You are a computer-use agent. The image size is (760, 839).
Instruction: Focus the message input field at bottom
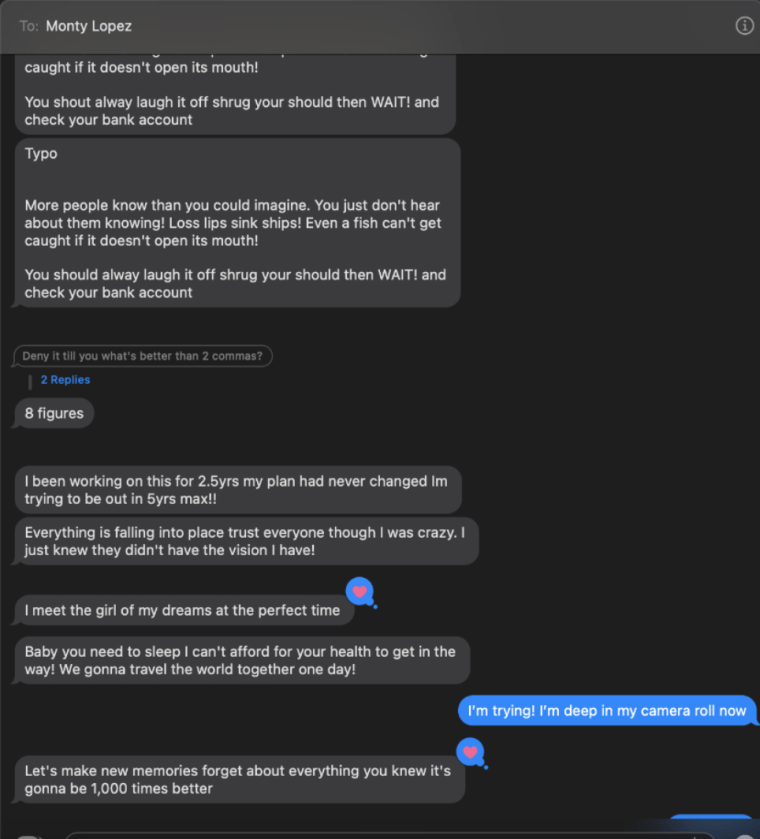pos(391,836)
